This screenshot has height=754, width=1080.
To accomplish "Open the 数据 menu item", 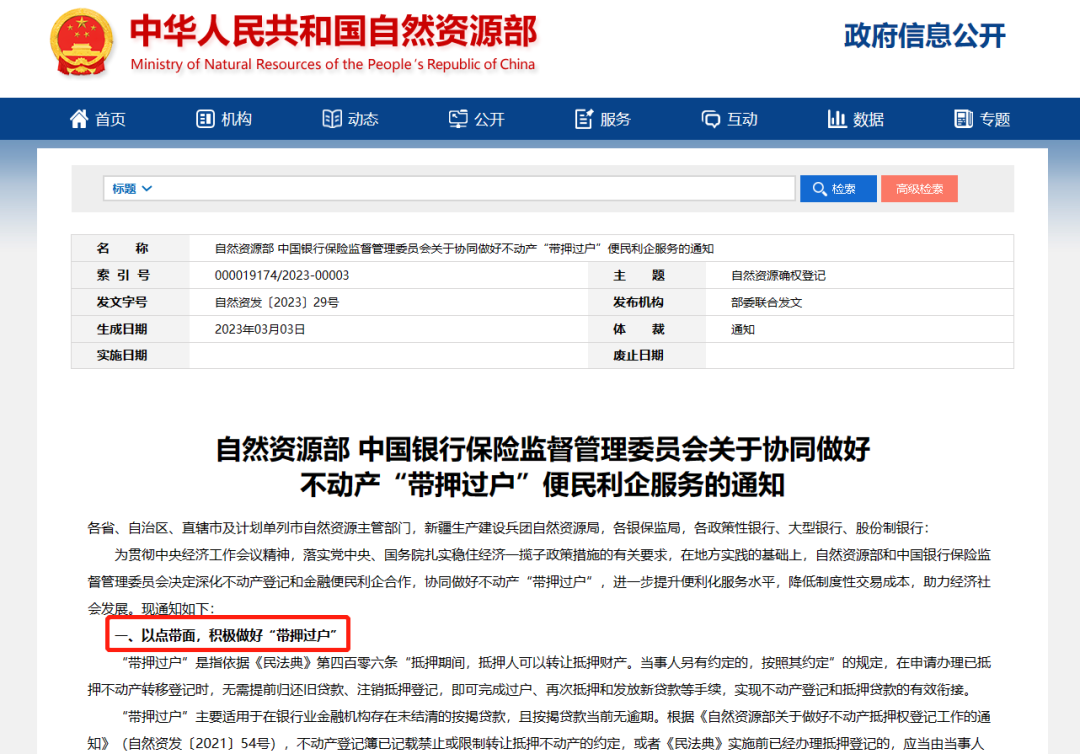I will pyautogui.click(x=869, y=119).
